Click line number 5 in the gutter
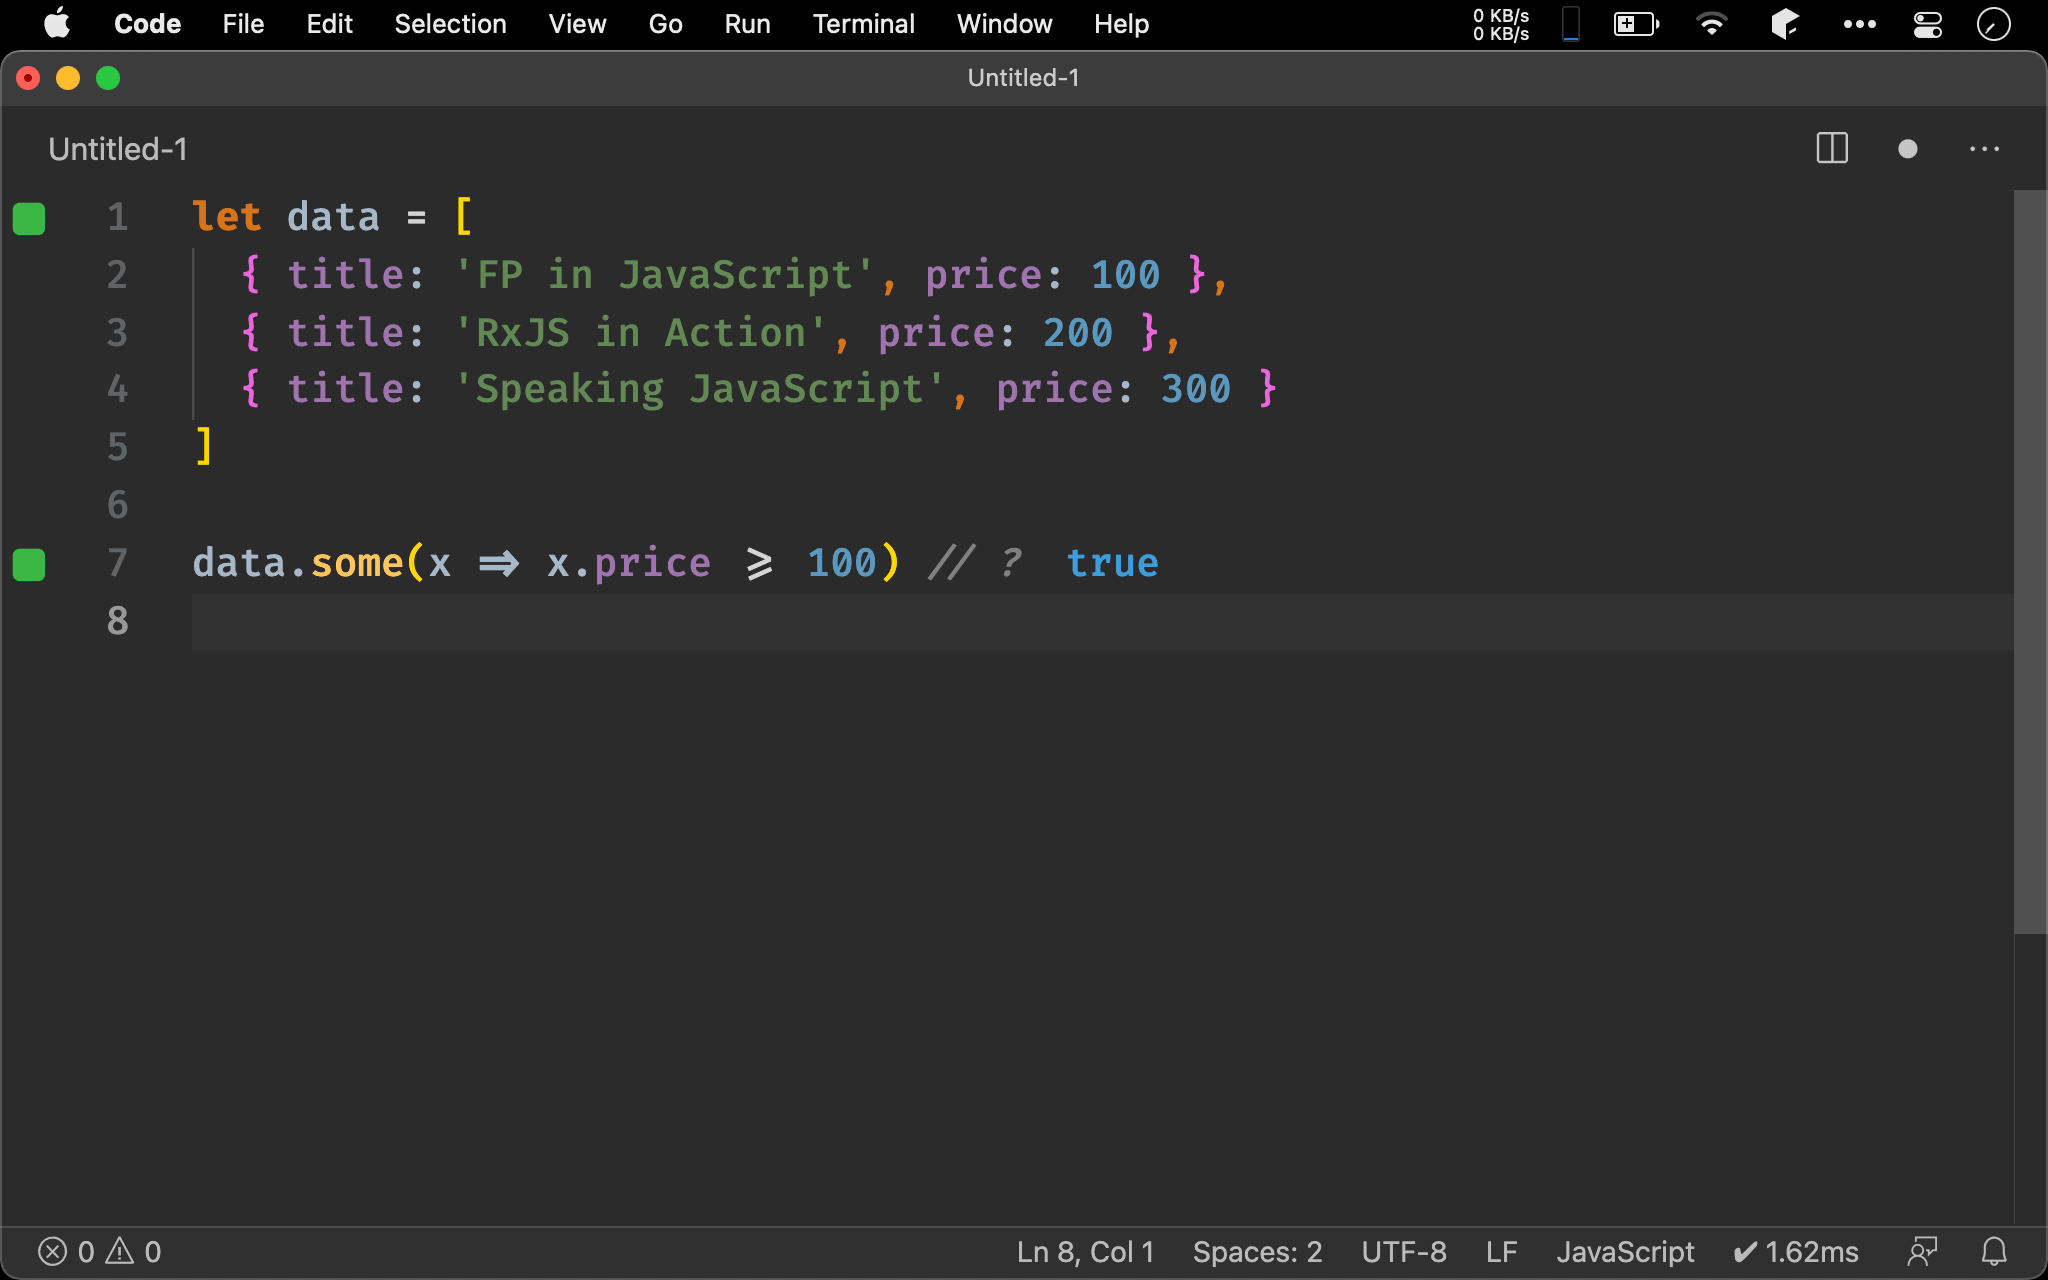 click(x=118, y=447)
